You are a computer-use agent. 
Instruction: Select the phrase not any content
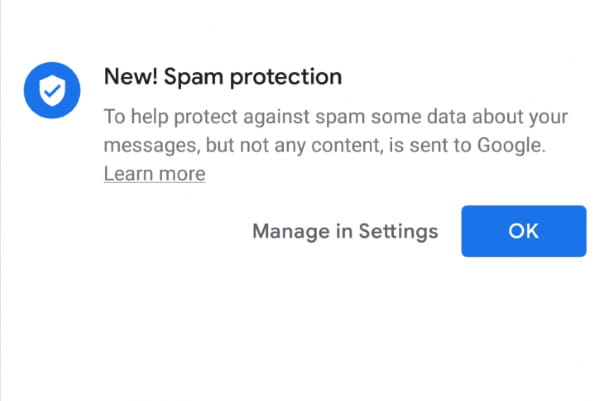pyautogui.click(x=312, y=145)
